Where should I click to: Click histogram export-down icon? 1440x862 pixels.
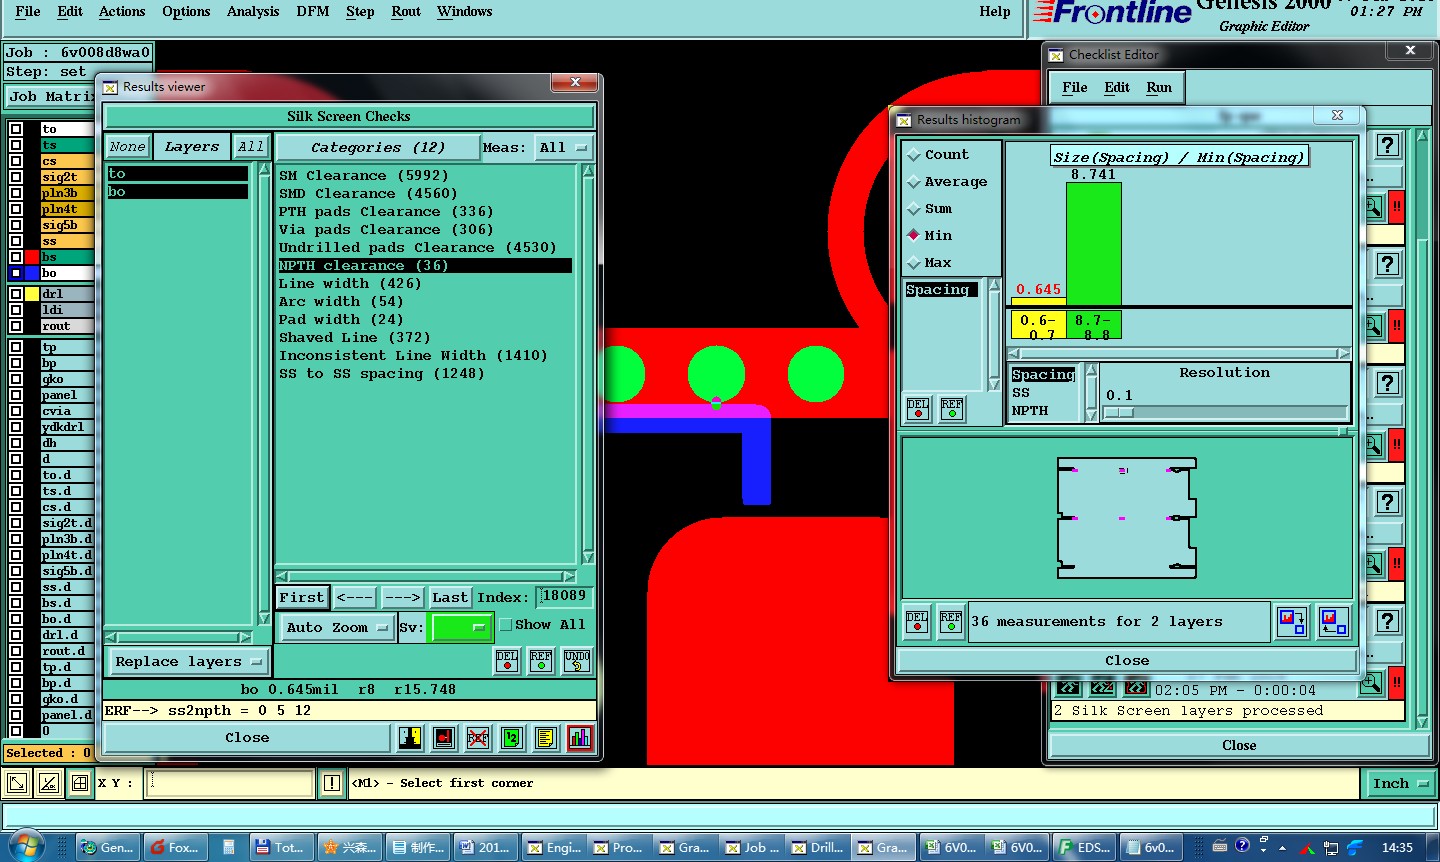pyautogui.click(x=1292, y=622)
